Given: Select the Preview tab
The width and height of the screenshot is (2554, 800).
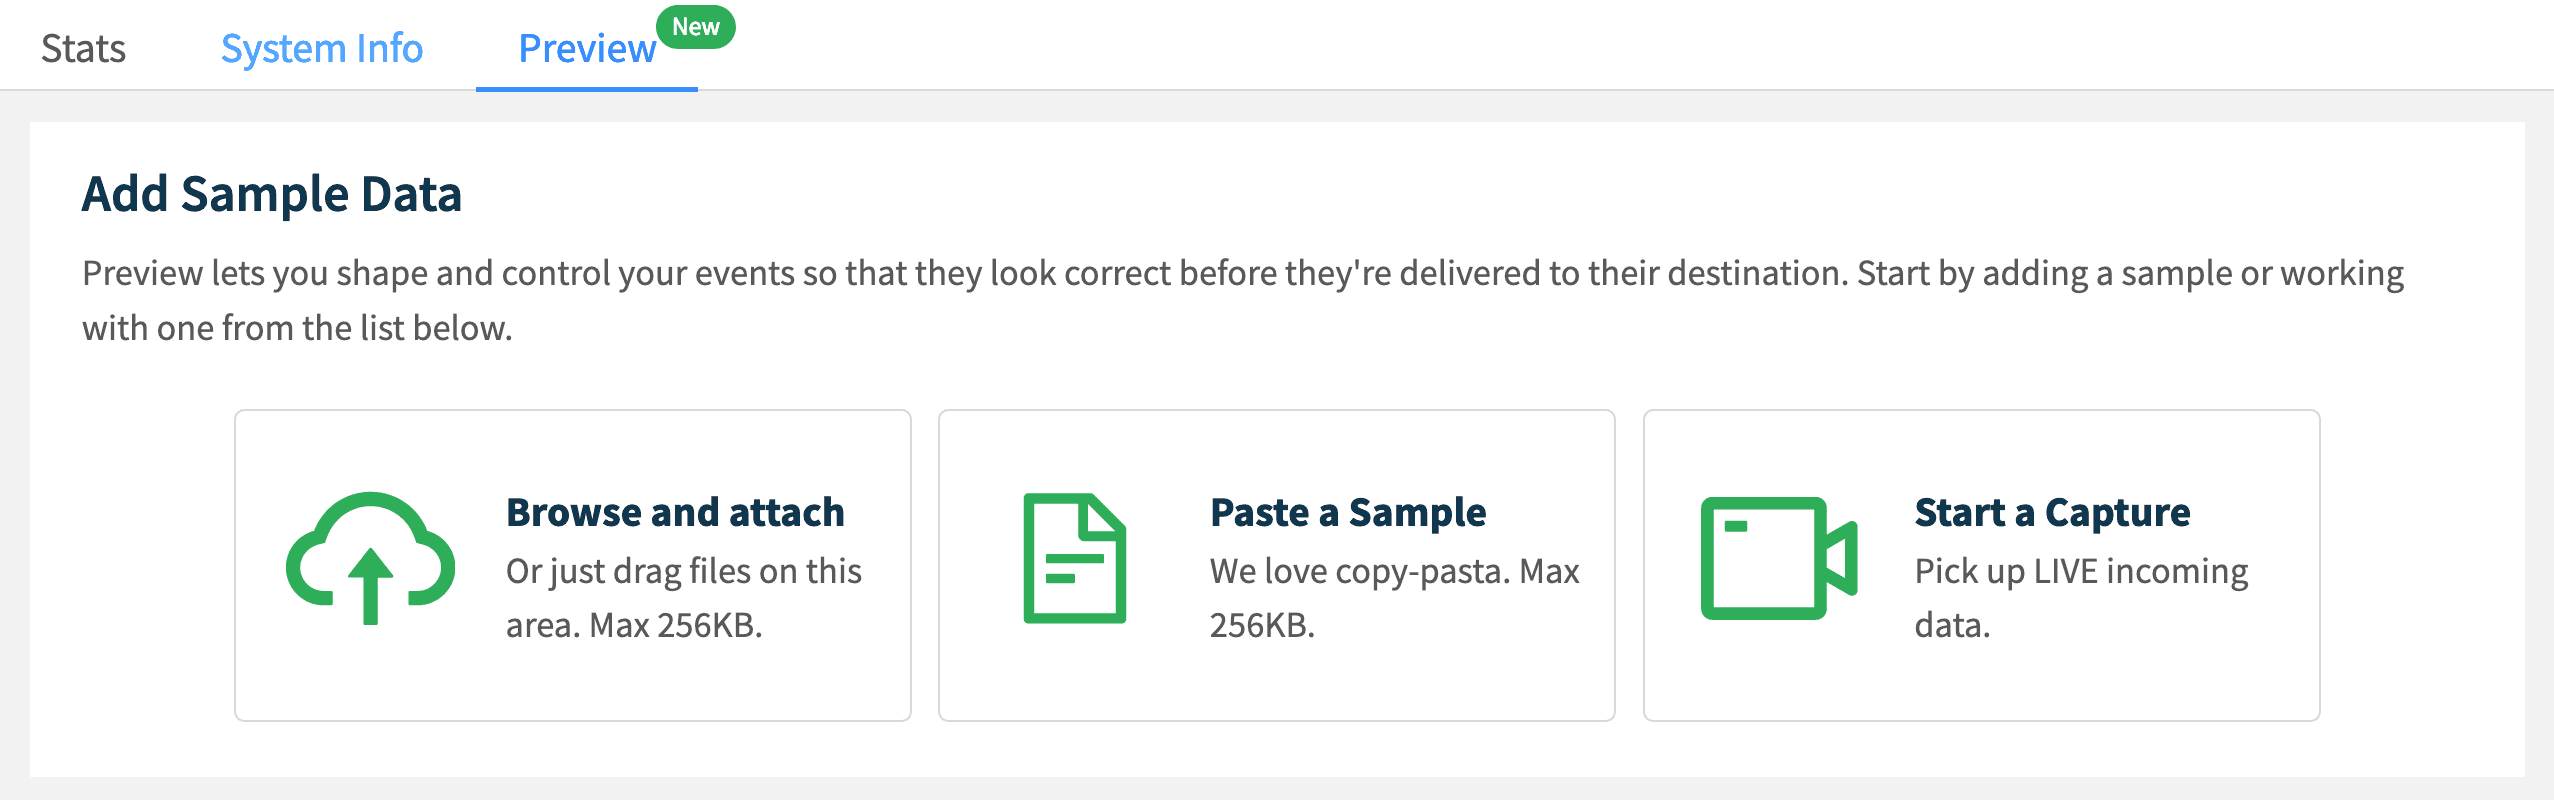Looking at the screenshot, I should pyautogui.click(x=587, y=48).
